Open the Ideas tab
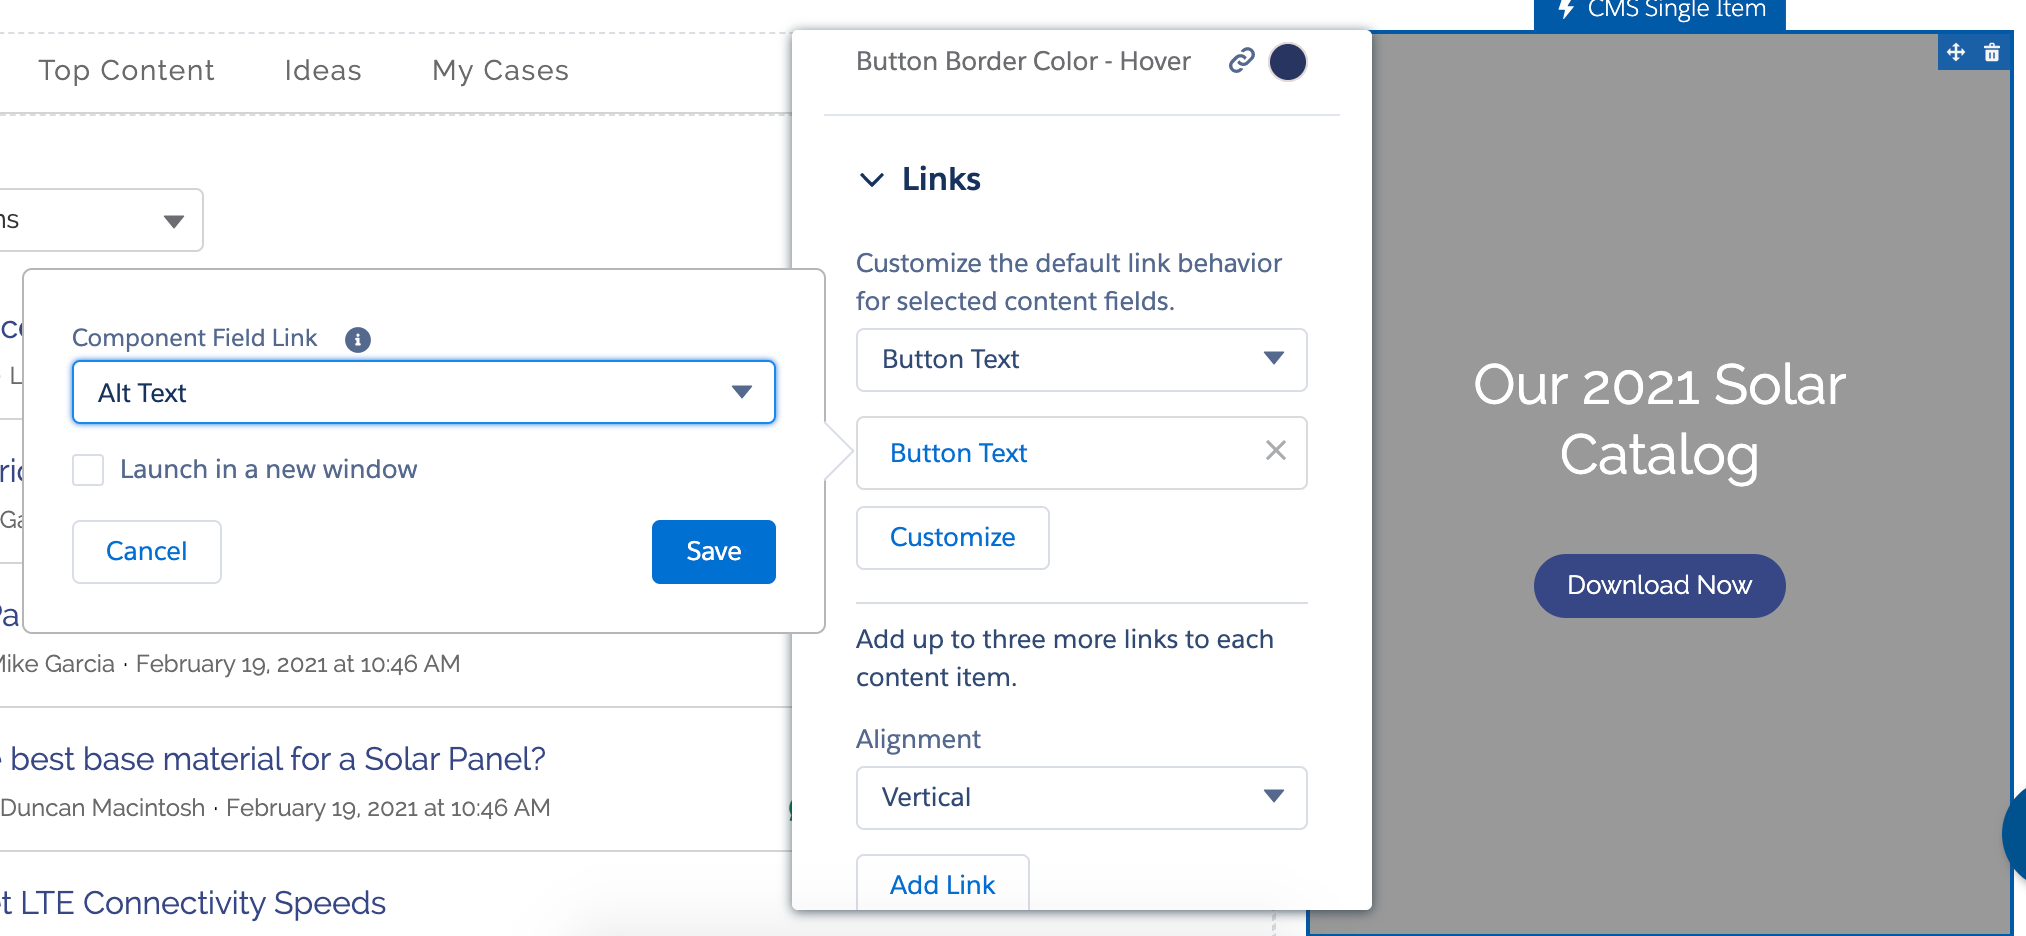This screenshot has height=936, width=2026. (x=322, y=71)
